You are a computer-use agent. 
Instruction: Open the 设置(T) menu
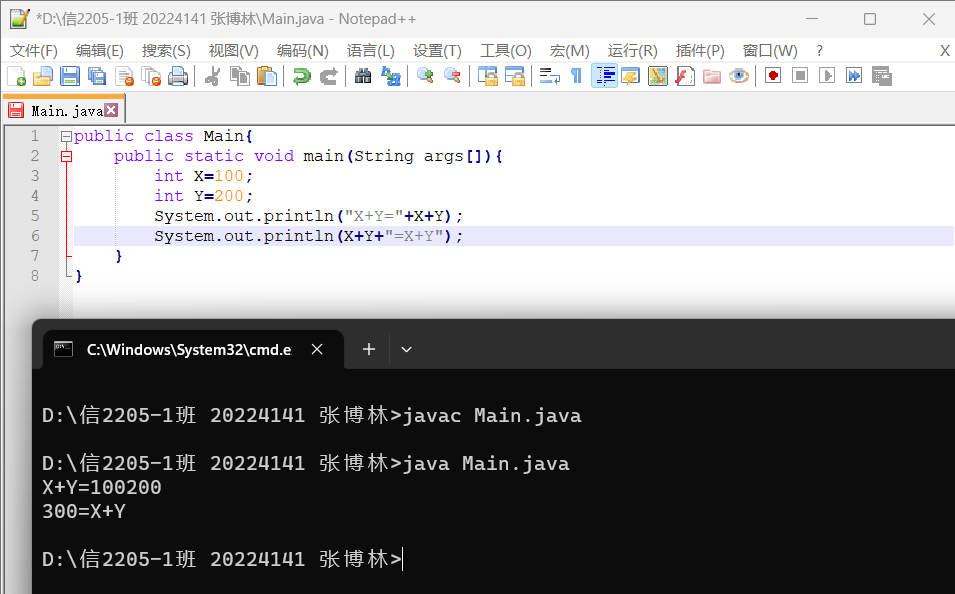point(437,51)
